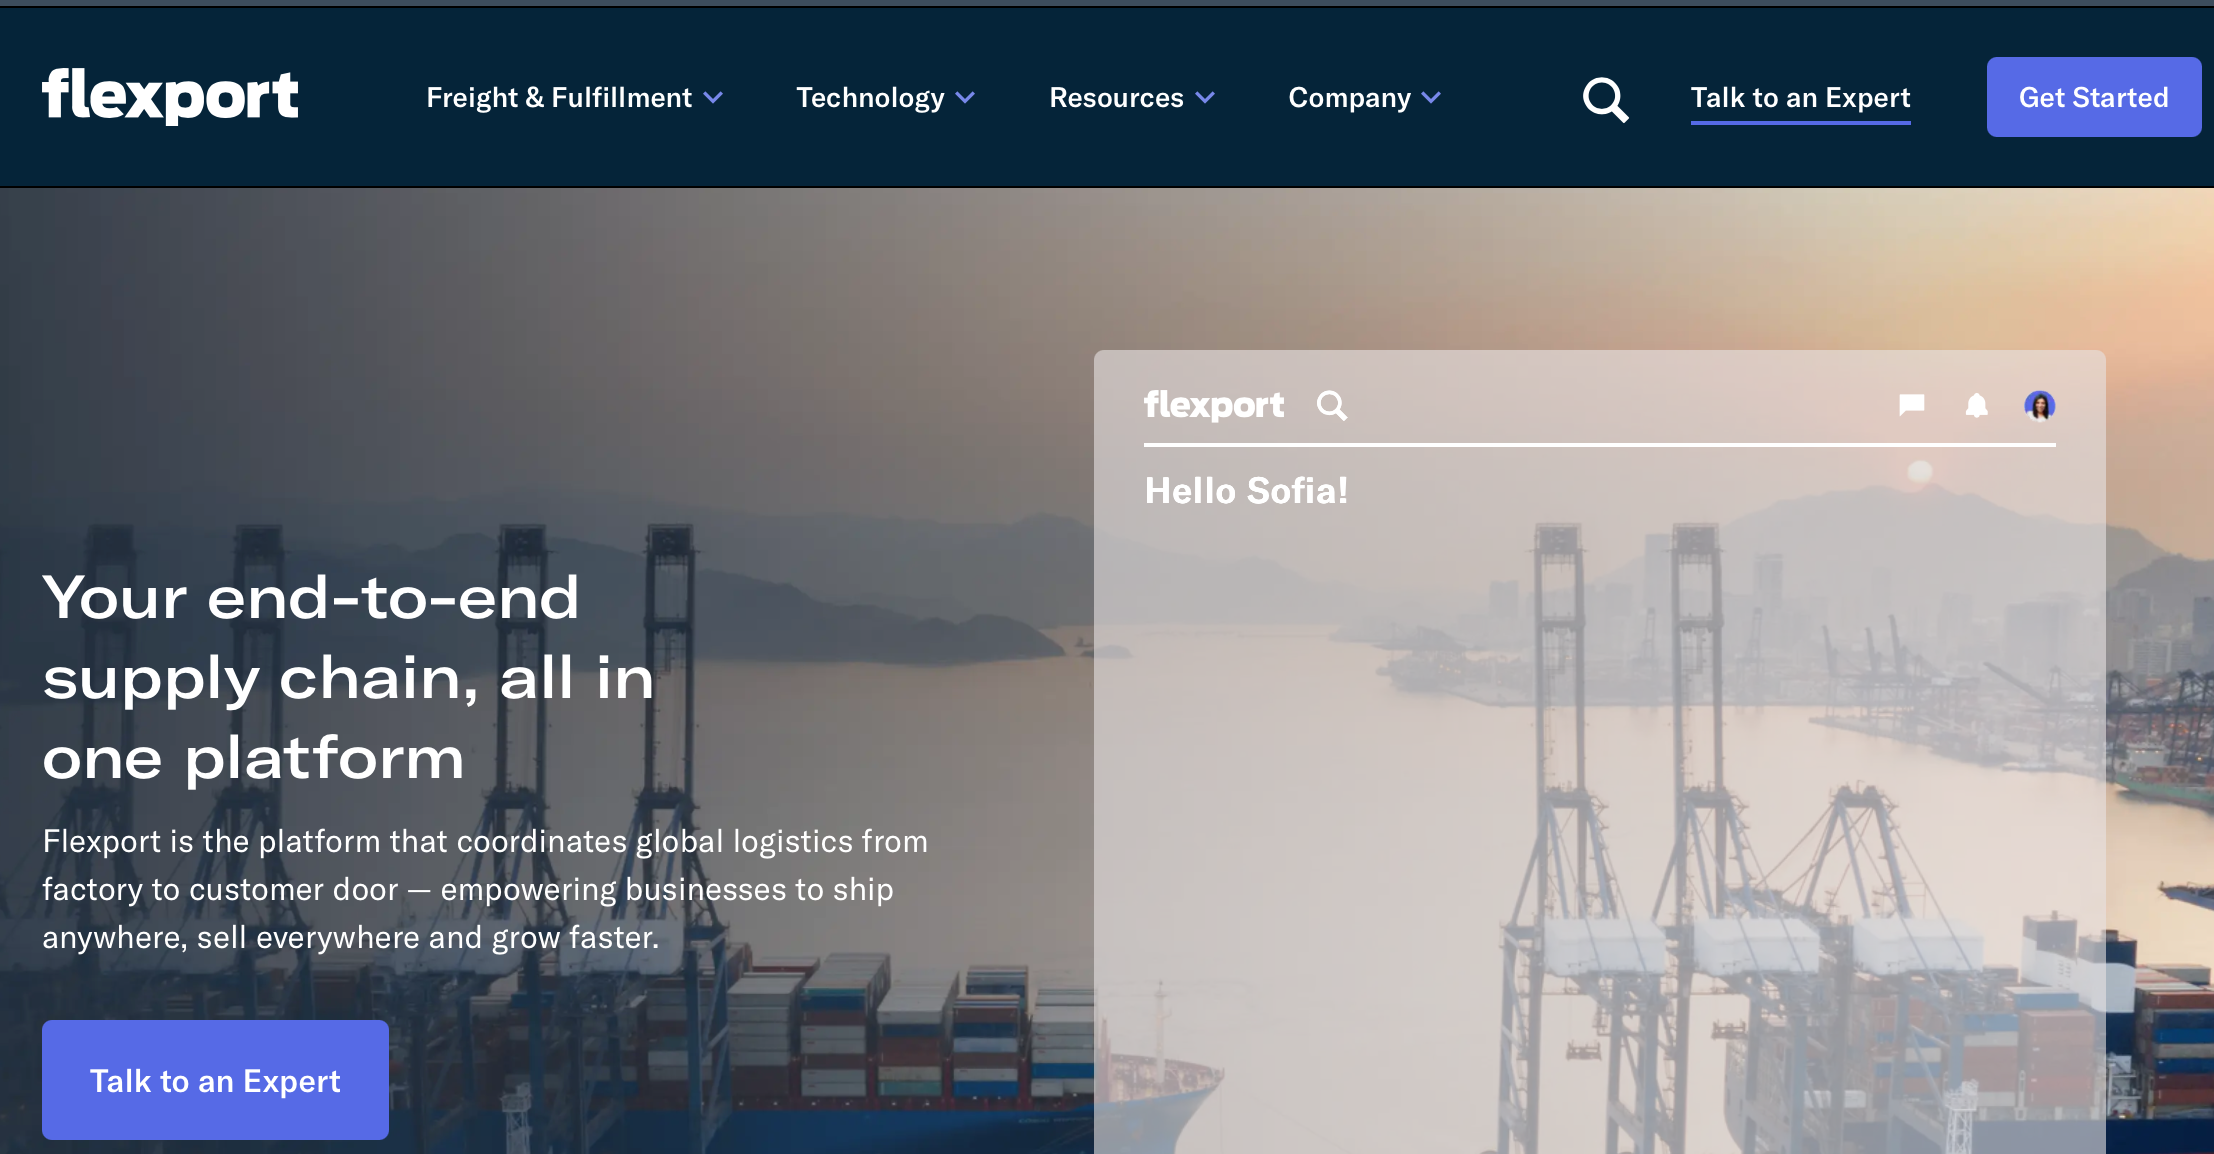Screen dimensions: 2214x1154
Task: Click the Flexport logo inside the dashboard preview
Action: [x=1214, y=405]
